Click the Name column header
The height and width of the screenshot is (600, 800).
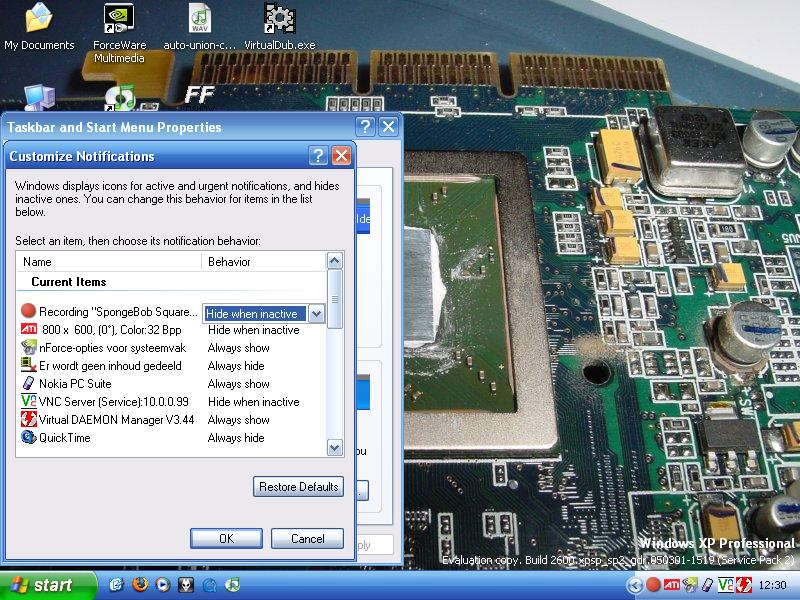[109, 262]
